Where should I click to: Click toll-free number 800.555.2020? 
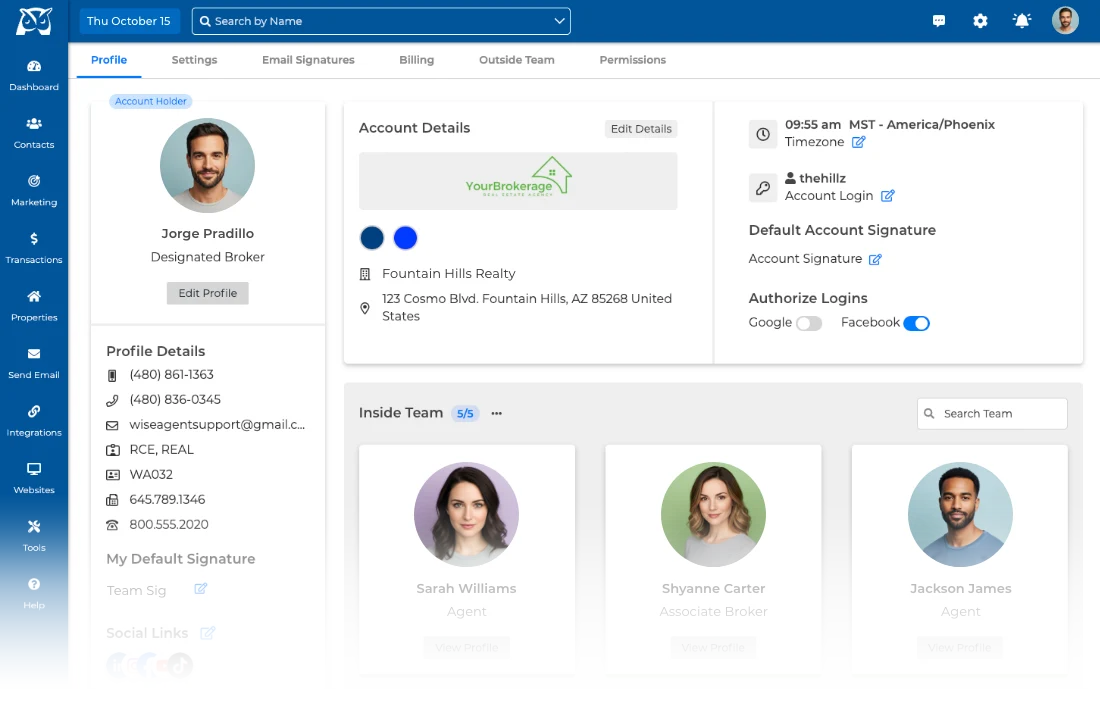(x=169, y=525)
